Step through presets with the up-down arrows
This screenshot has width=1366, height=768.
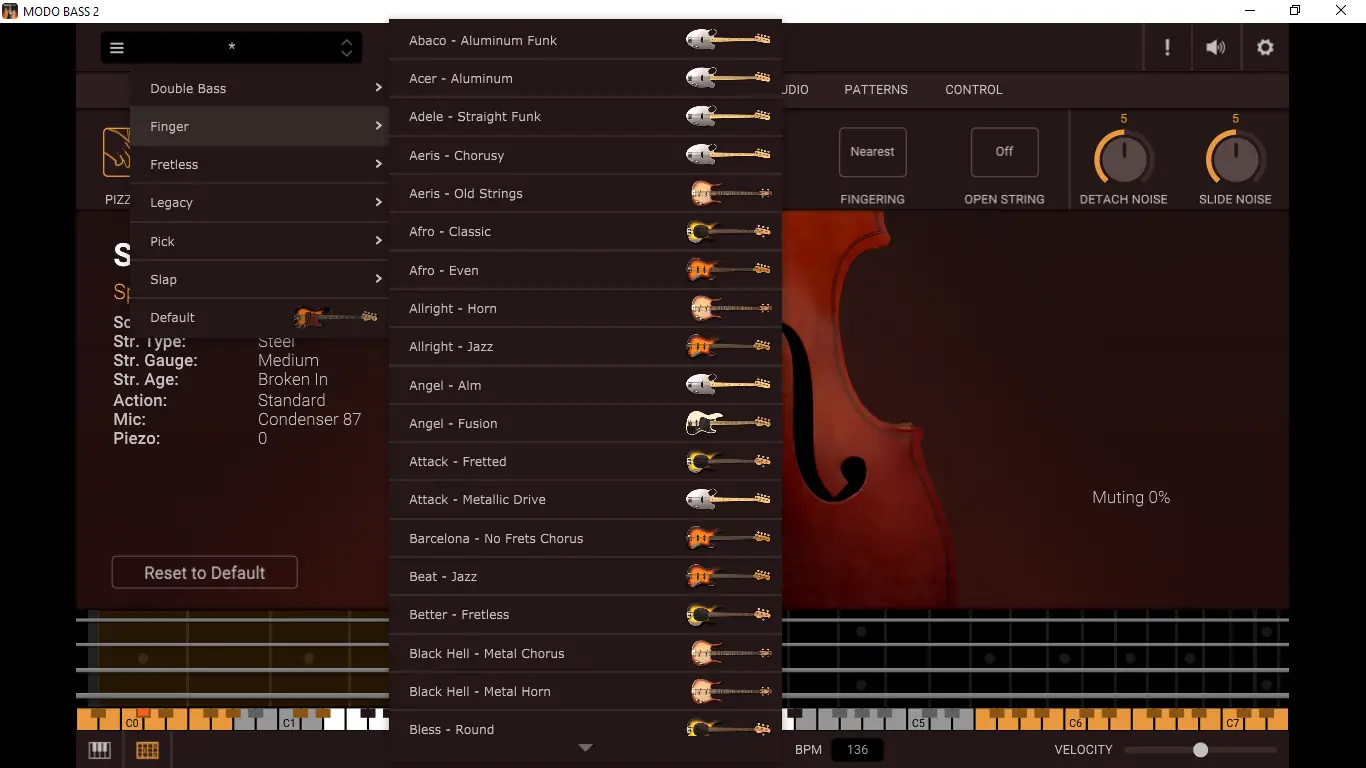[346, 47]
